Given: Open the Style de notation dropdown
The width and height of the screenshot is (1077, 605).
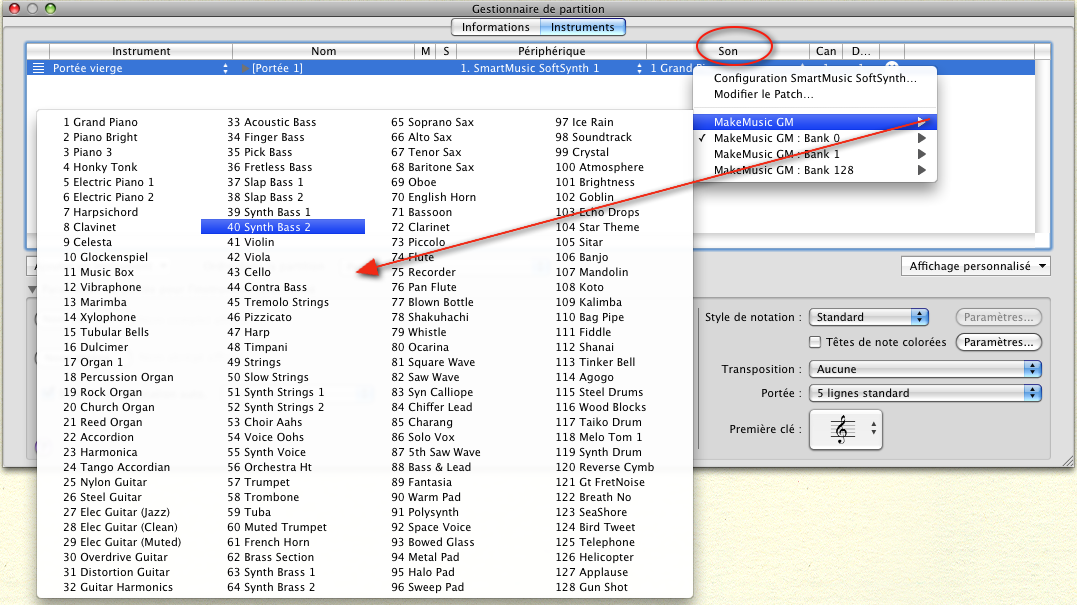Looking at the screenshot, I should pos(868,317).
